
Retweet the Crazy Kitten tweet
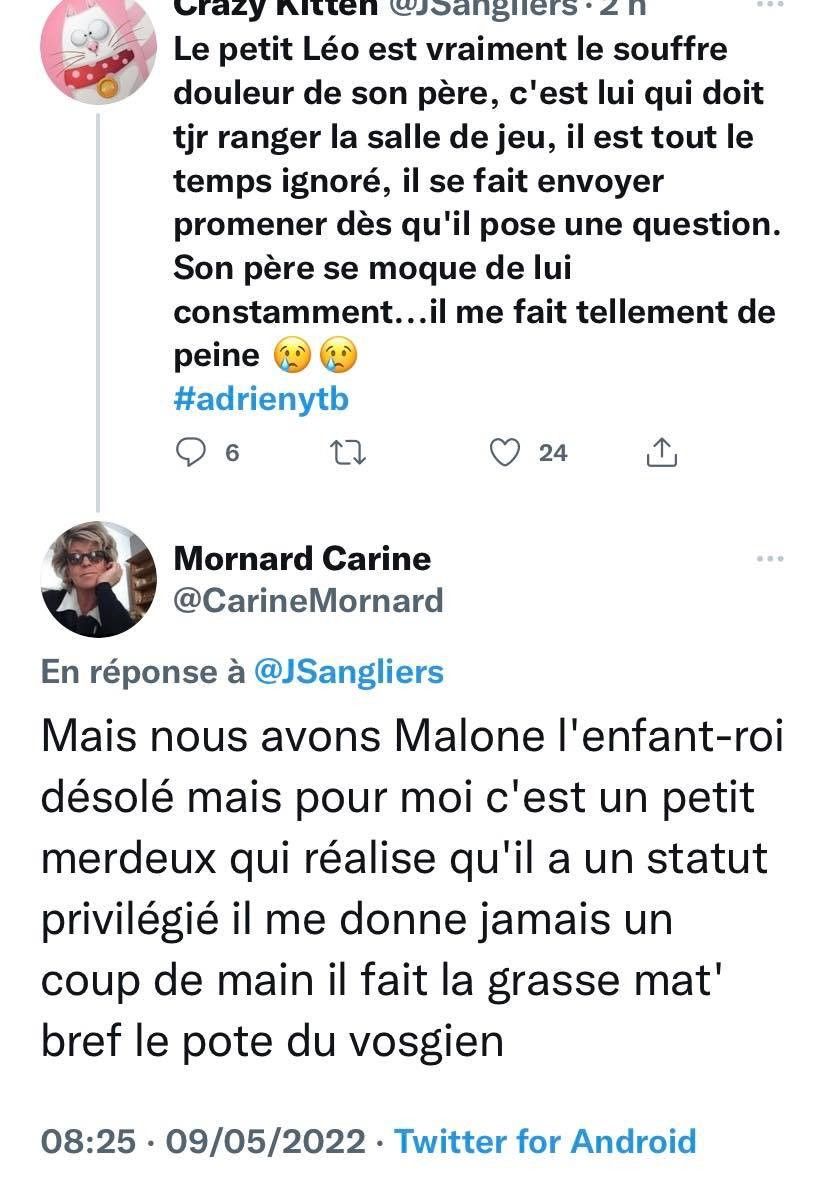[349, 453]
